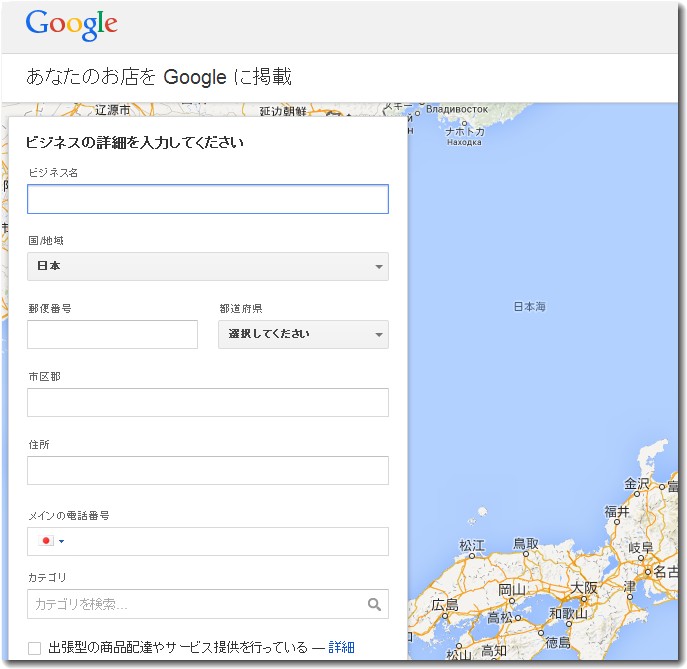The width and height of the screenshot is (687, 669).
Task: Click the Google logo
Action: point(71,25)
